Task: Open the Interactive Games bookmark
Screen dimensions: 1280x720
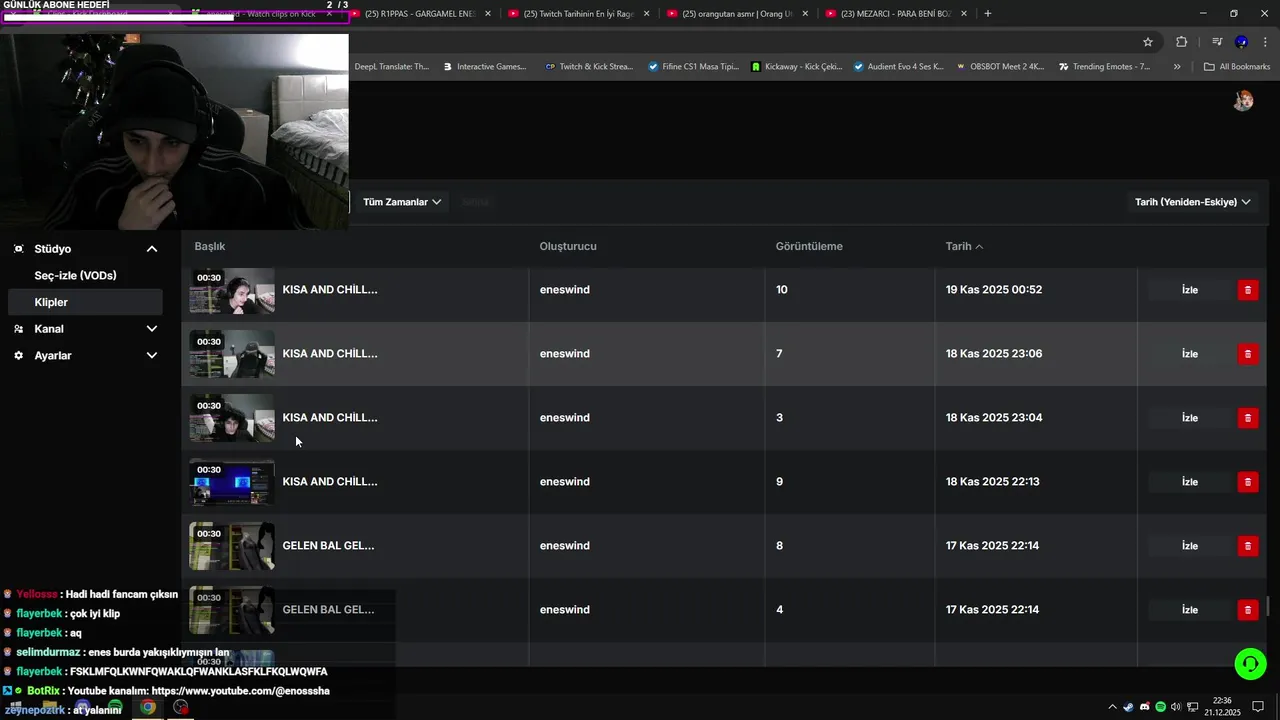Action: coord(485,67)
